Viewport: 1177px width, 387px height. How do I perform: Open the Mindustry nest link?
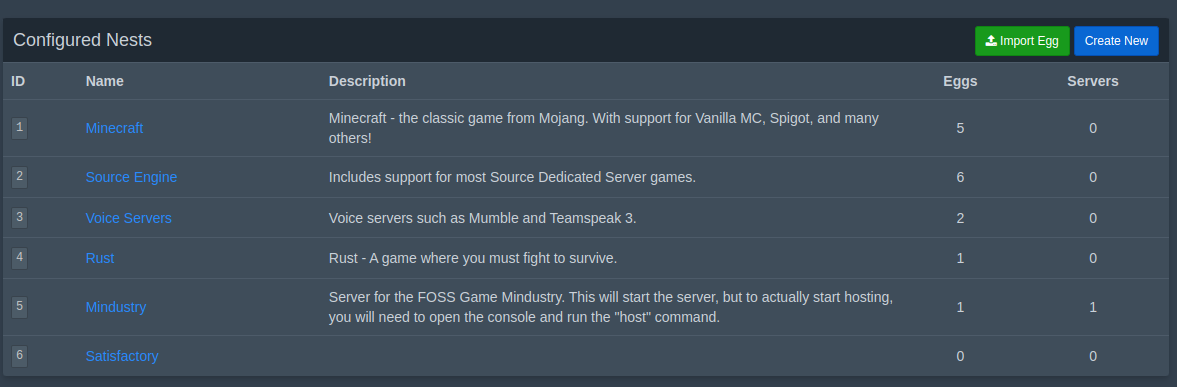click(116, 307)
